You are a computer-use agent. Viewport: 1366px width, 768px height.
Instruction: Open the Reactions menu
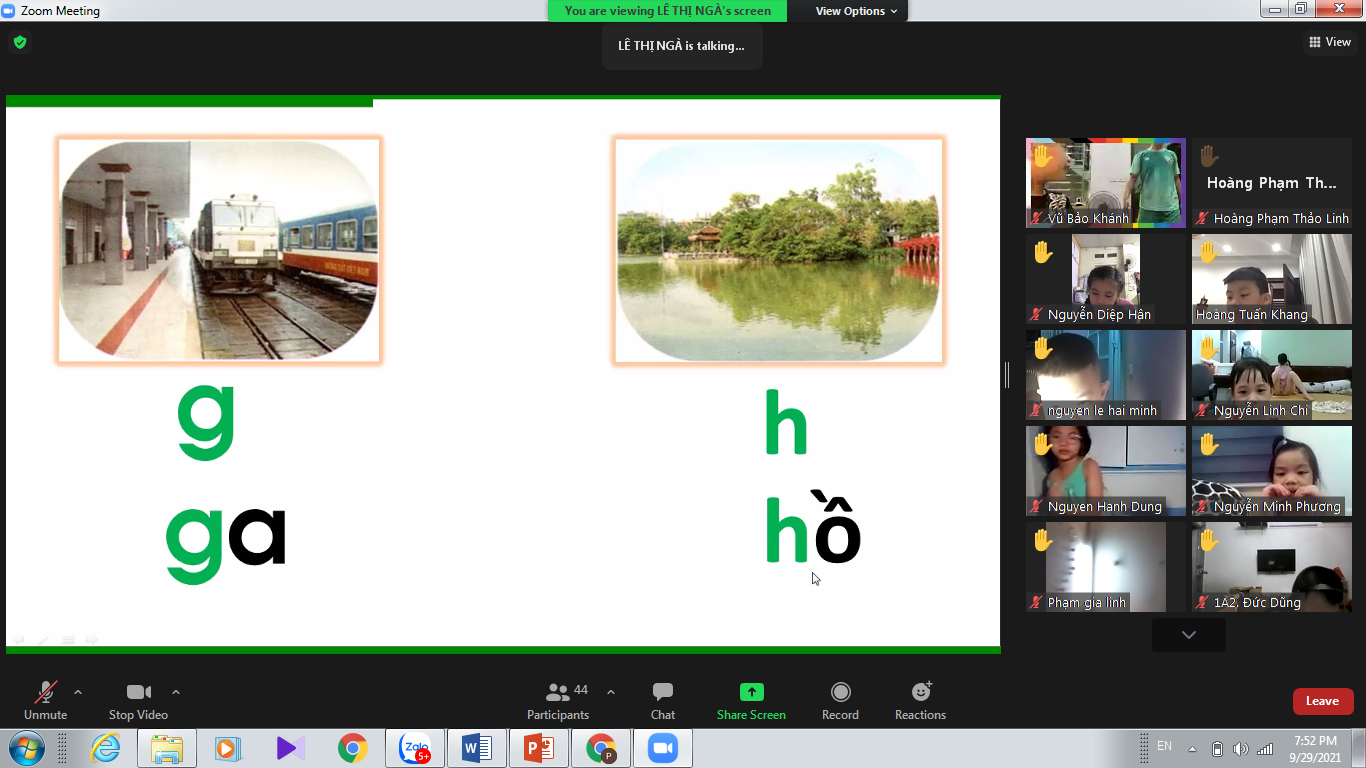point(920,701)
